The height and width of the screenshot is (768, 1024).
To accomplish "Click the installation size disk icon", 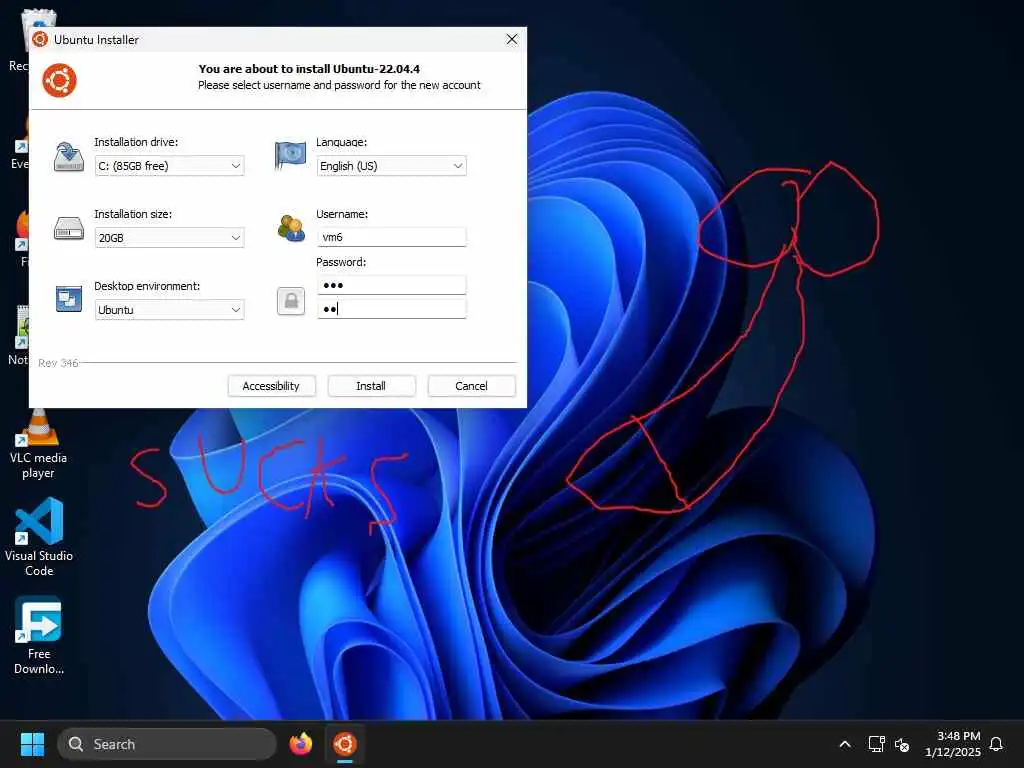I will (69, 229).
